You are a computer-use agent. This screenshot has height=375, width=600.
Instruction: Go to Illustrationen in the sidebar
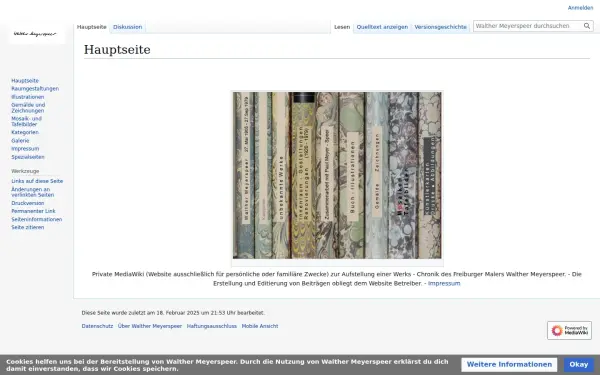tap(28, 97)
